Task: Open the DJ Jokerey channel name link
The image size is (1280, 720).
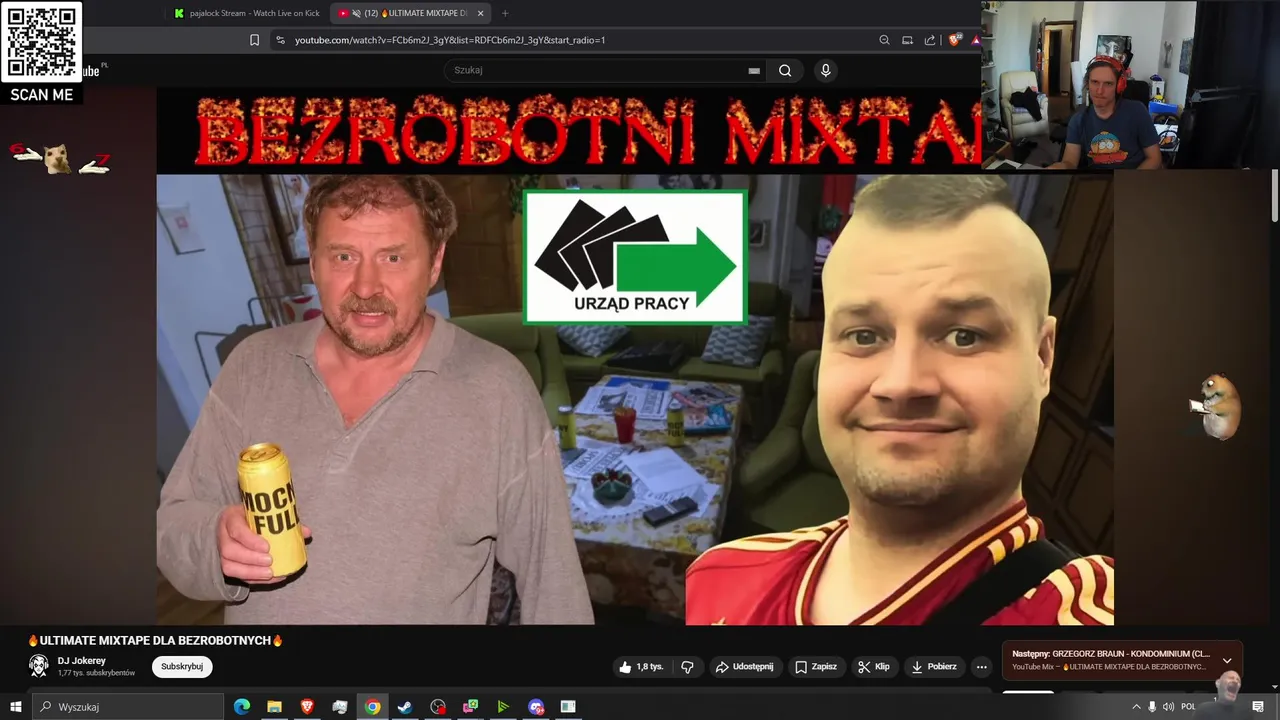Action: 82,661
